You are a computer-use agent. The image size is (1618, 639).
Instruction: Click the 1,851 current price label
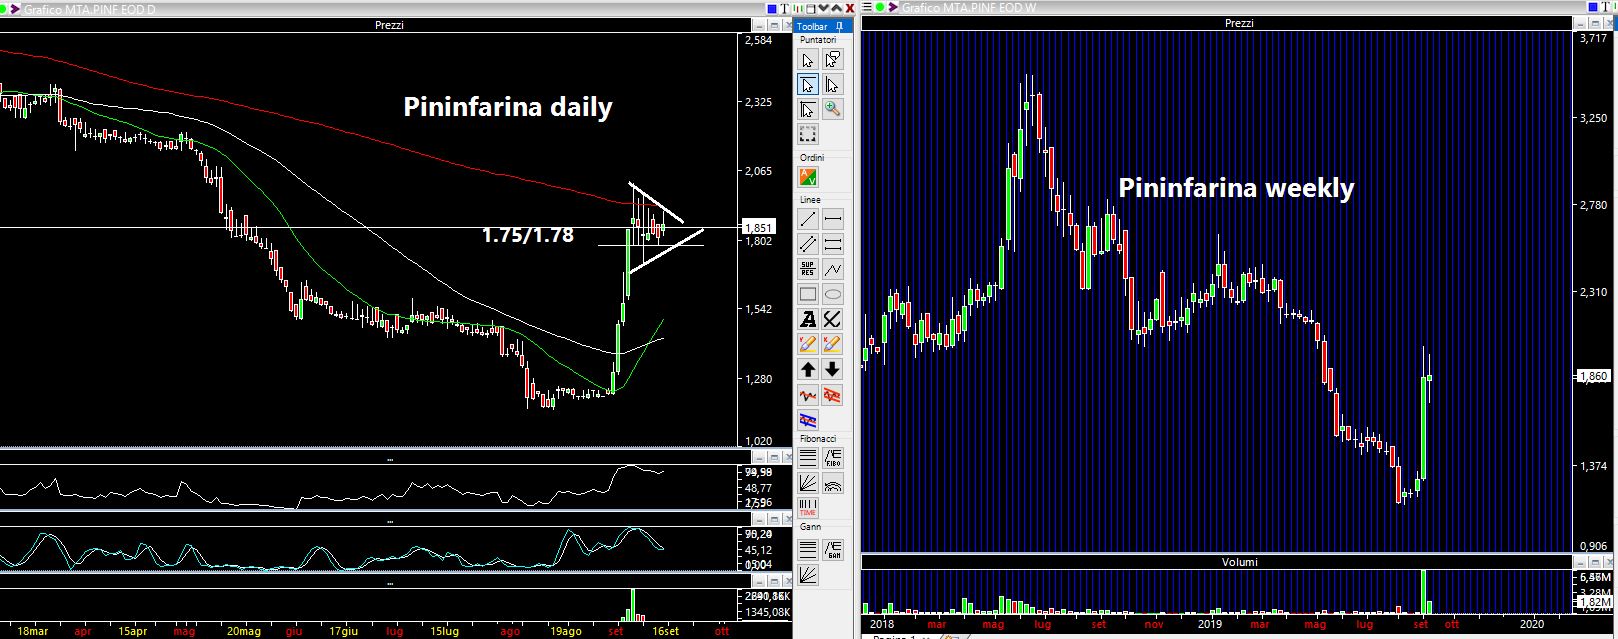(x=759, y=228)
